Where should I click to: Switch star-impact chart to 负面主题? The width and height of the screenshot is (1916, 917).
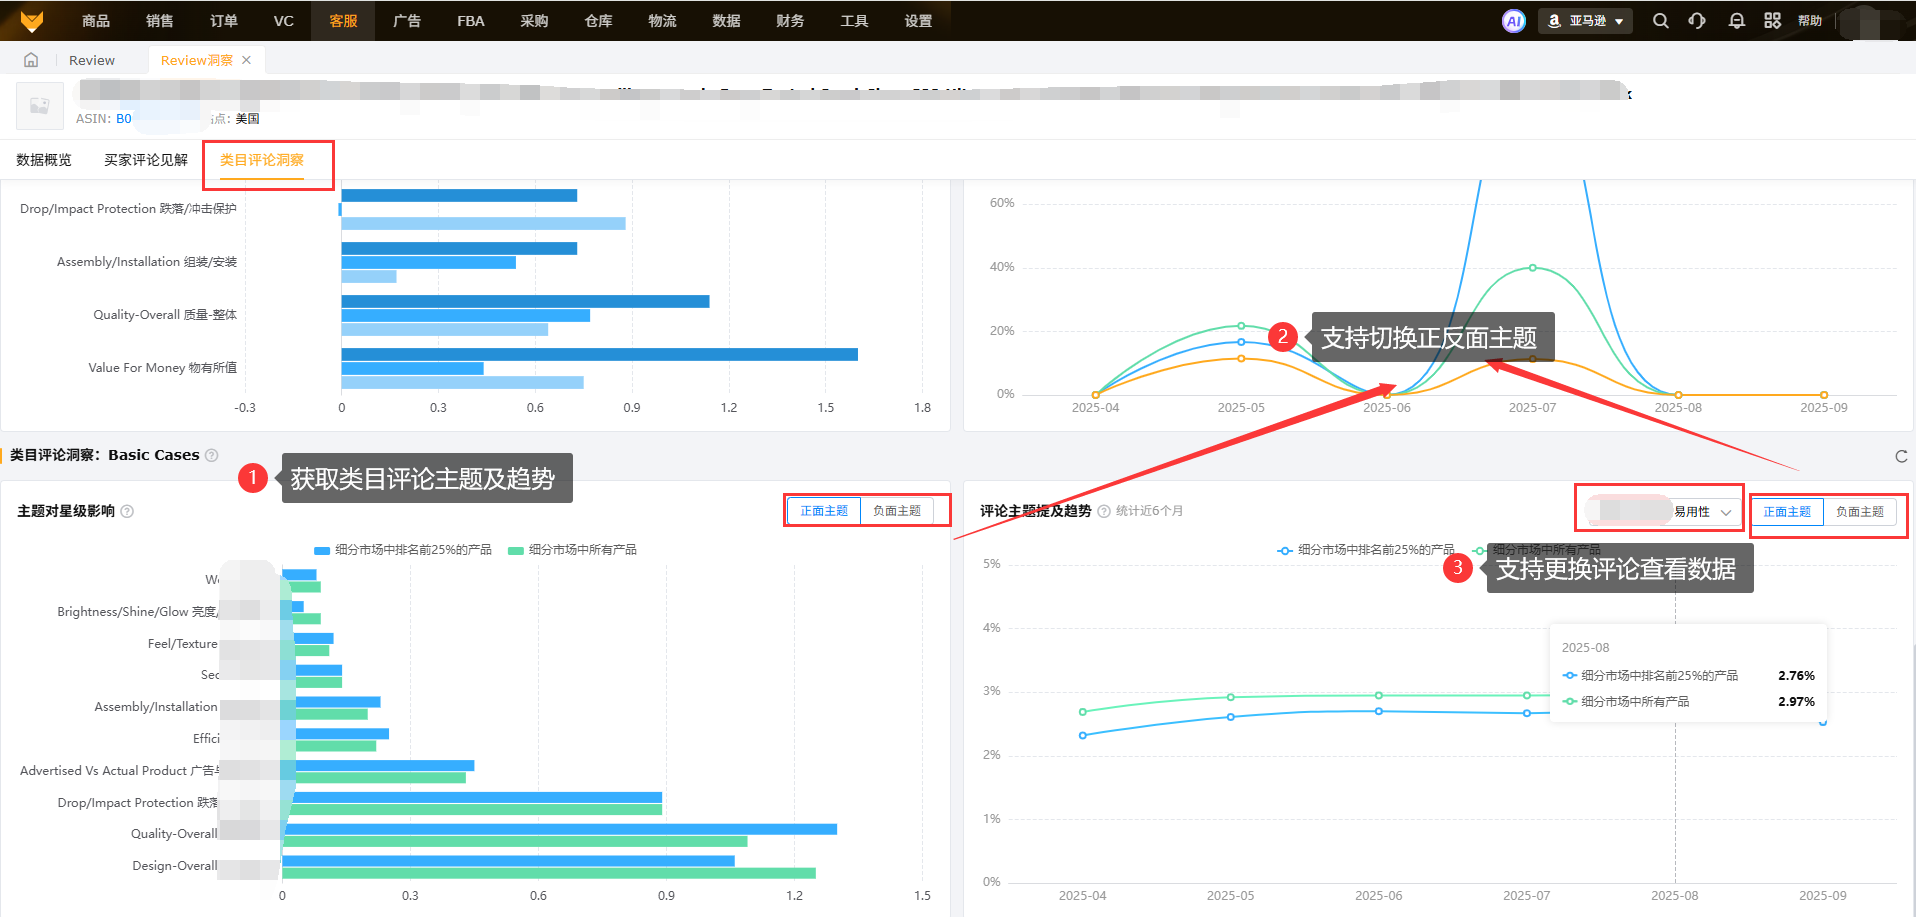pyautogui.click(x=896, y=511)
